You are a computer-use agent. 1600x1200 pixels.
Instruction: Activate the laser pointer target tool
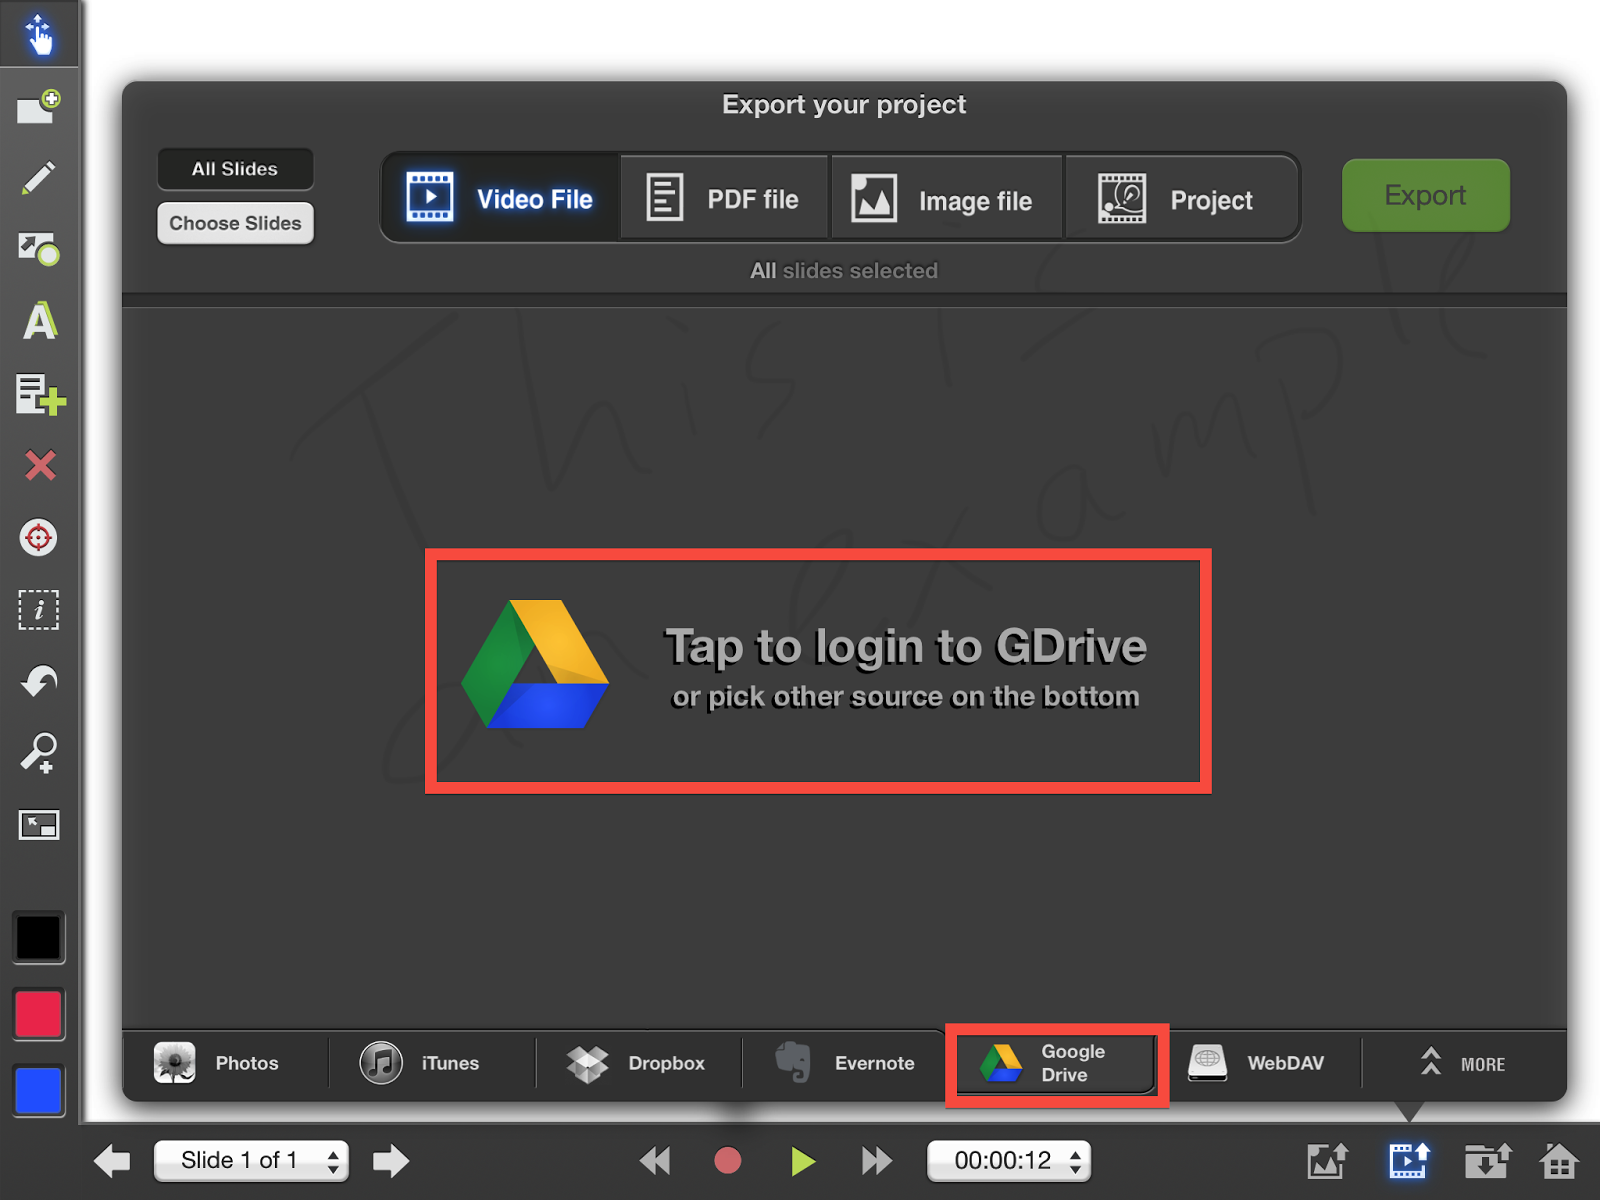[x=39, y=537]
